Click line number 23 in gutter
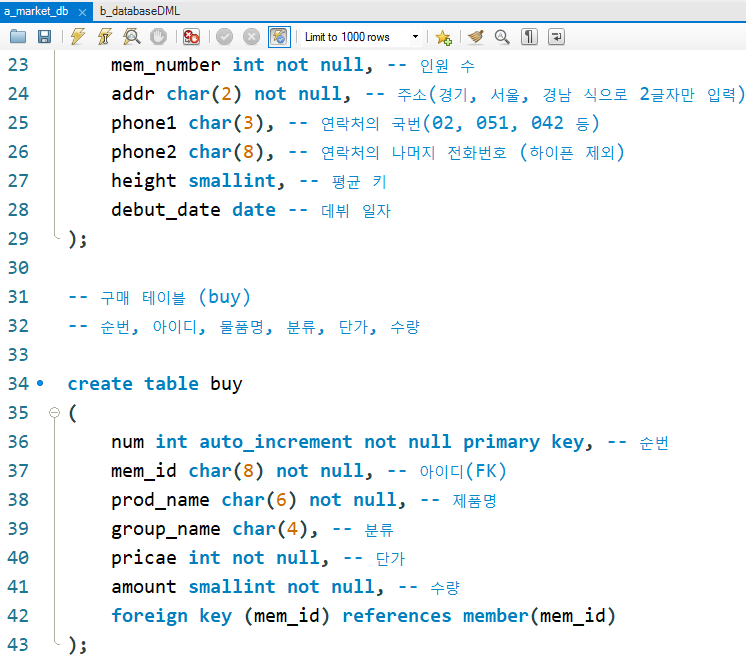The height and width of the screenshot is (666, 746). click(18, 65)
